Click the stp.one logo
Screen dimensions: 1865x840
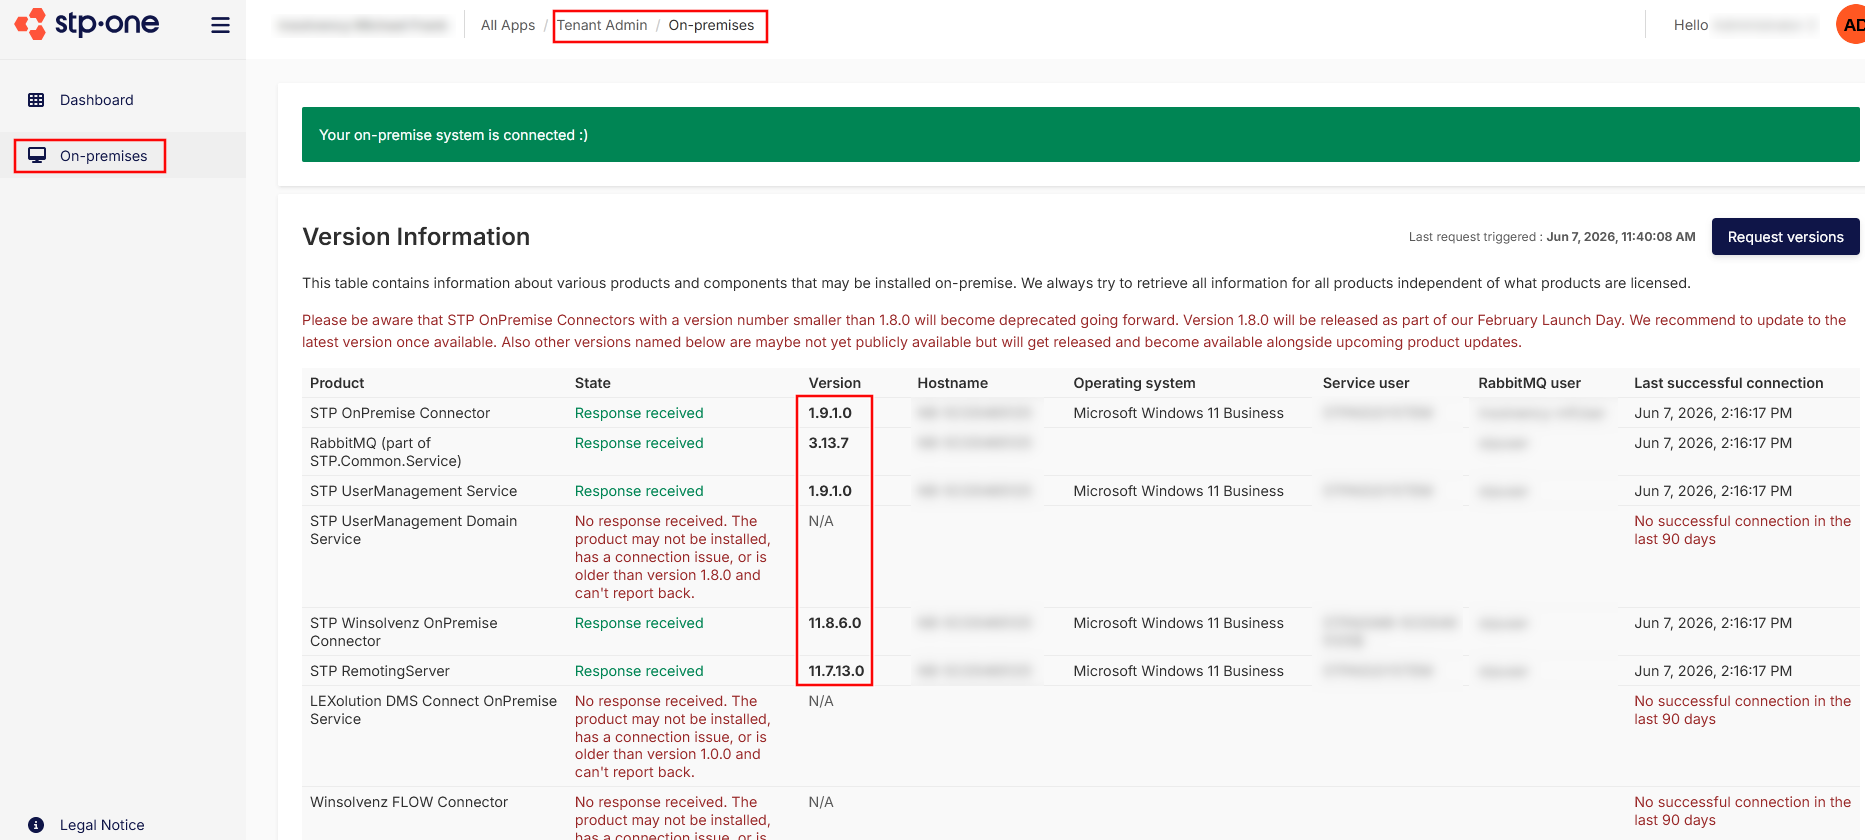pyautogui.click(x=87, y=23)
